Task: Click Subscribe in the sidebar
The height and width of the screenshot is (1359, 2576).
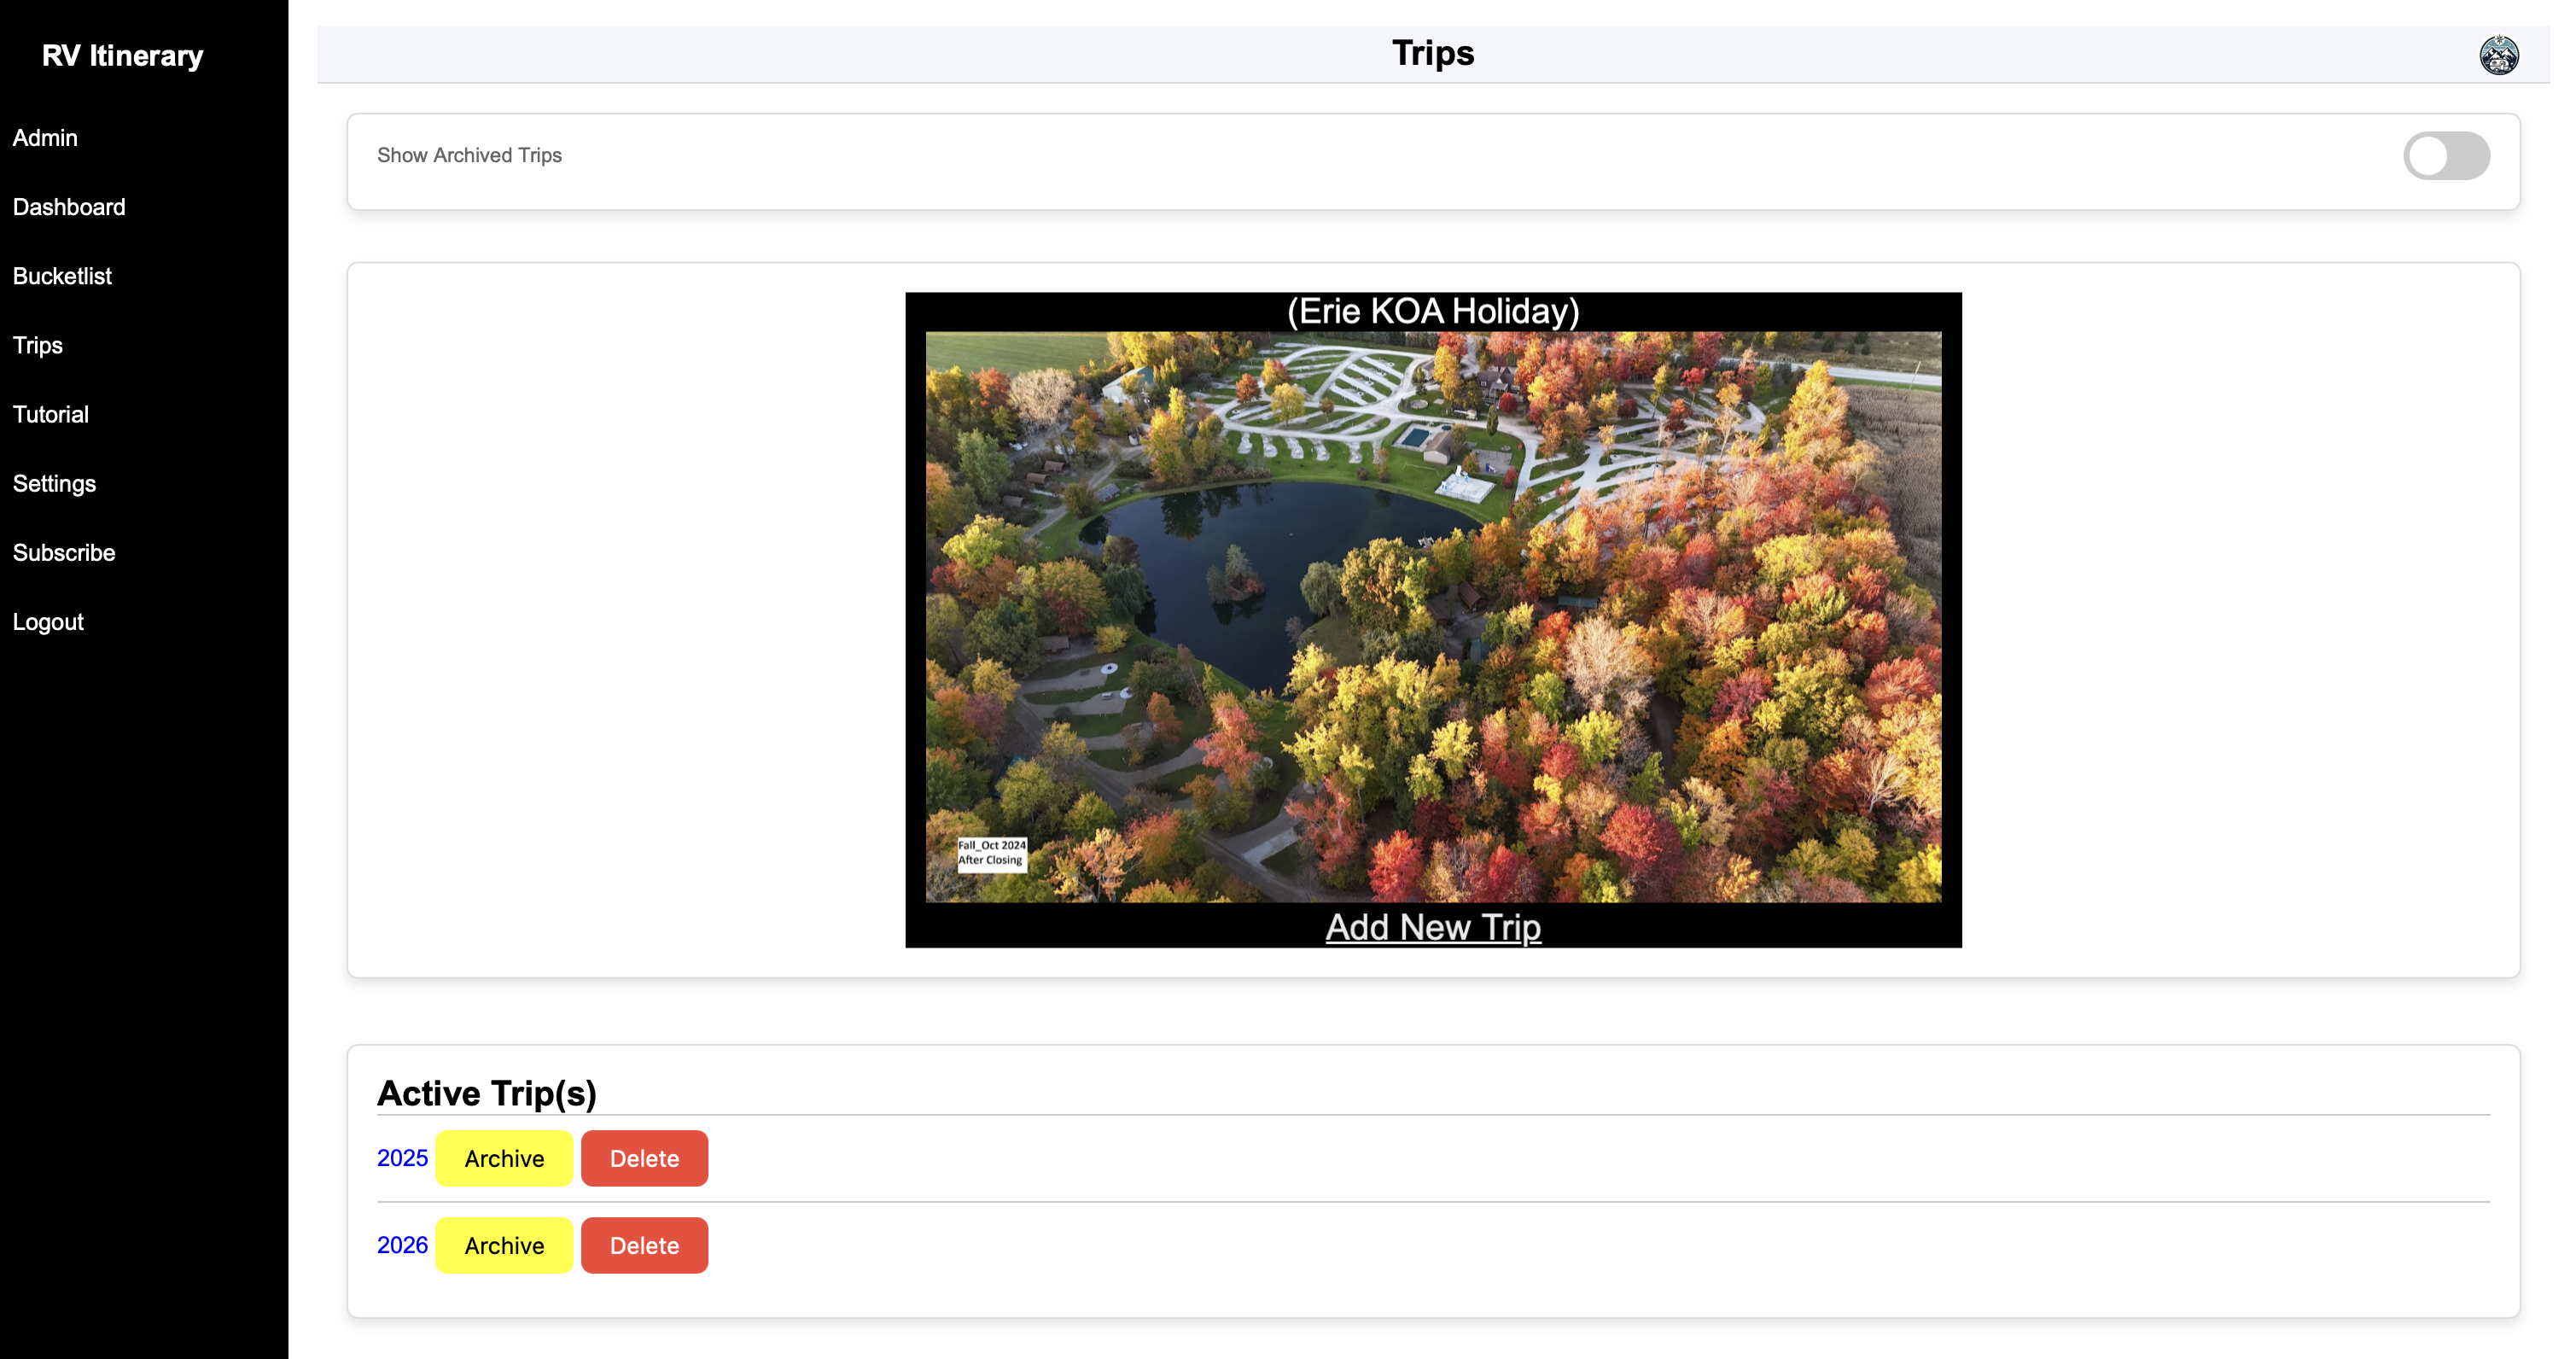Action: (64, 552)
